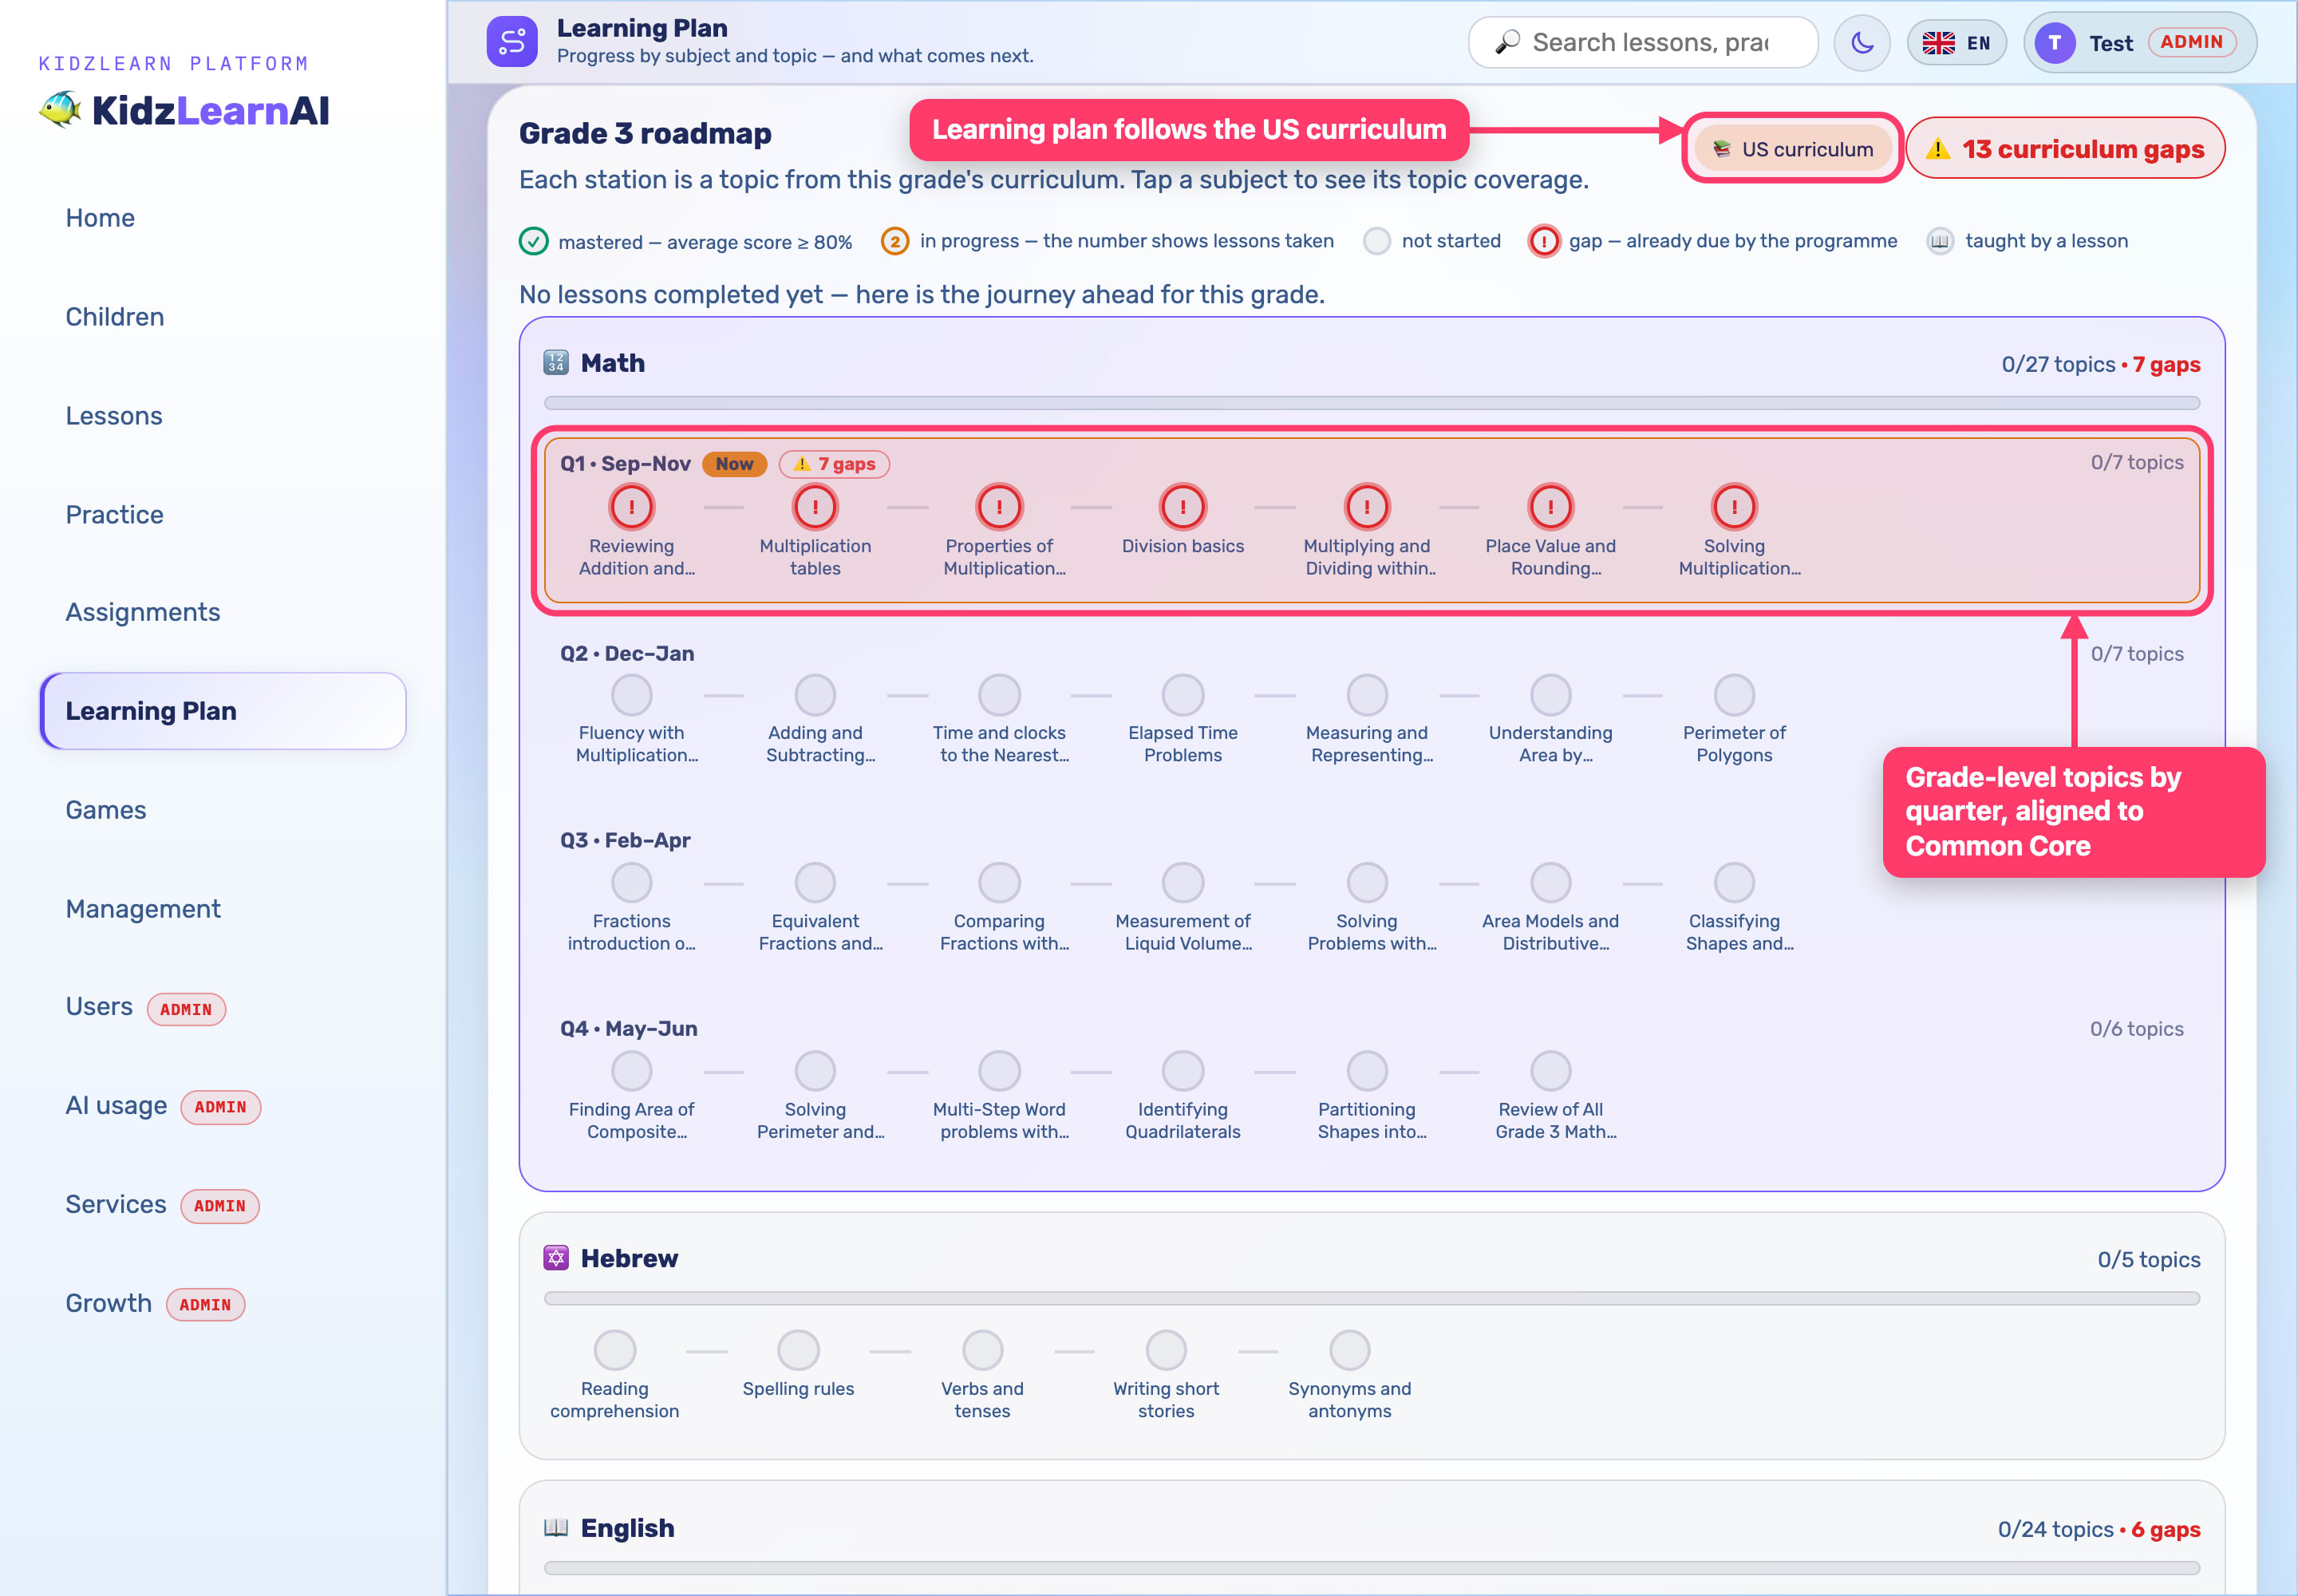Open the Home page in sidebar
Image resolution: width=2298 pixels, height=1596 pixels.
coord(100,218)
